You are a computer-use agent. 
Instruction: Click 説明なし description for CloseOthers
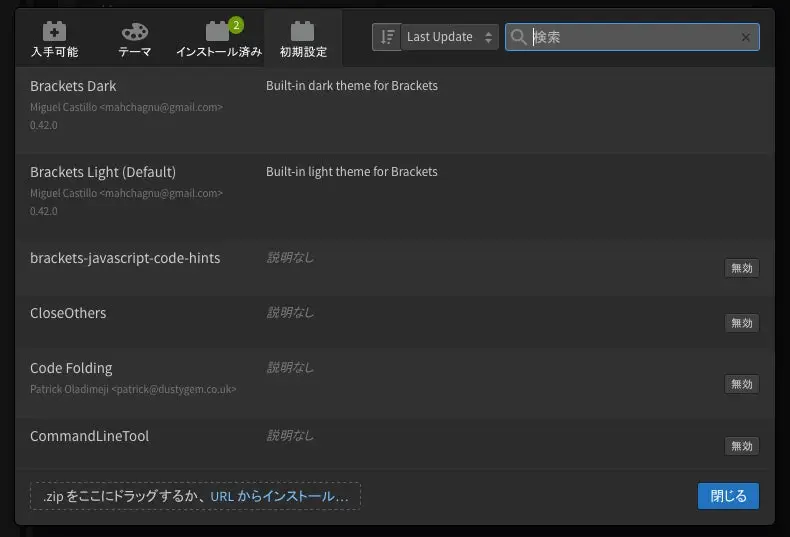click(290, 313)
